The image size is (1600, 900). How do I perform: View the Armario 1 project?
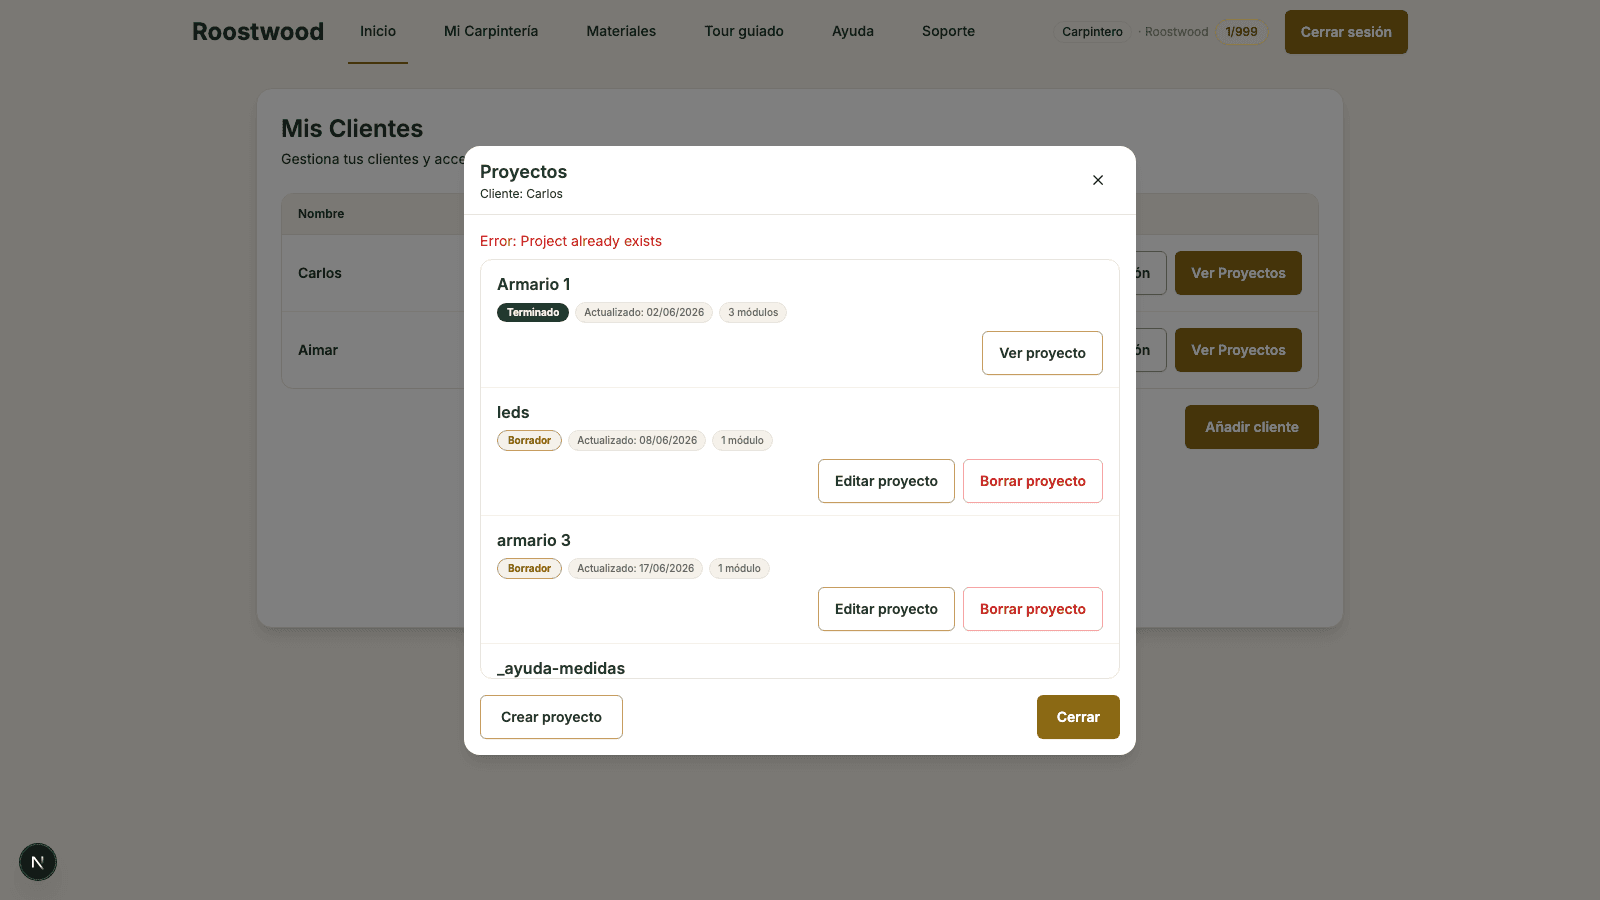click(1042, 353)
